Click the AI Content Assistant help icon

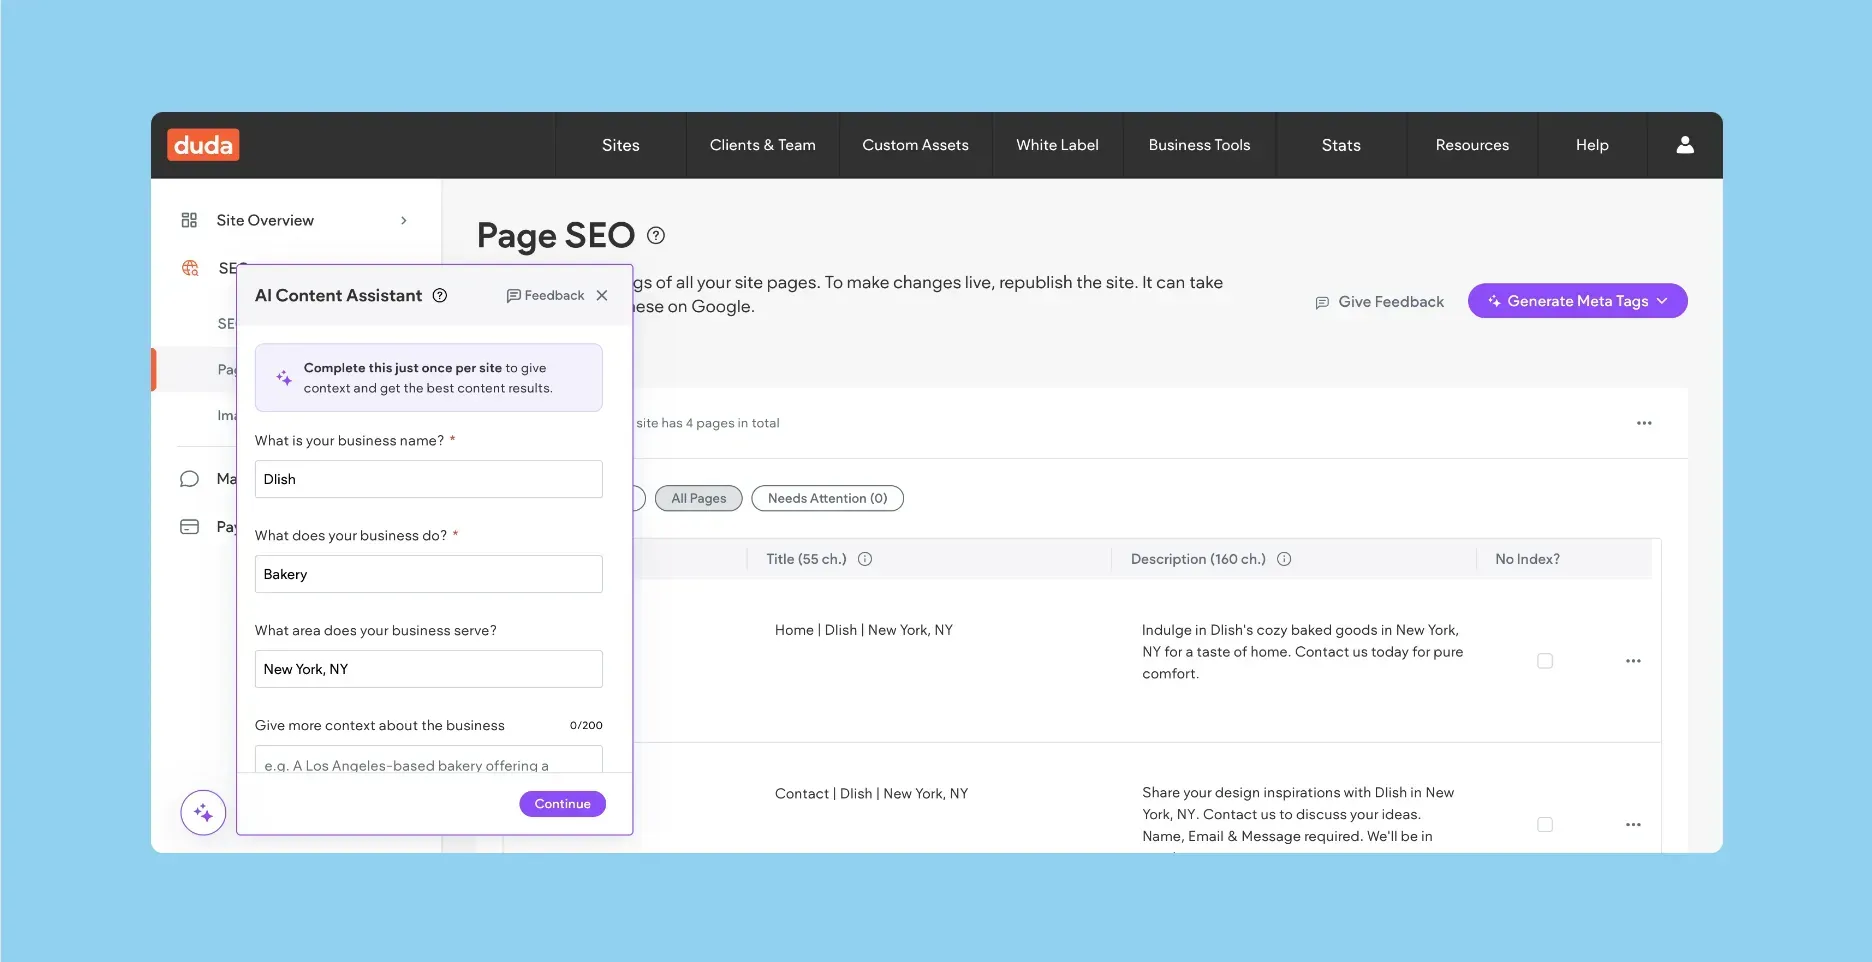[440, 295]
